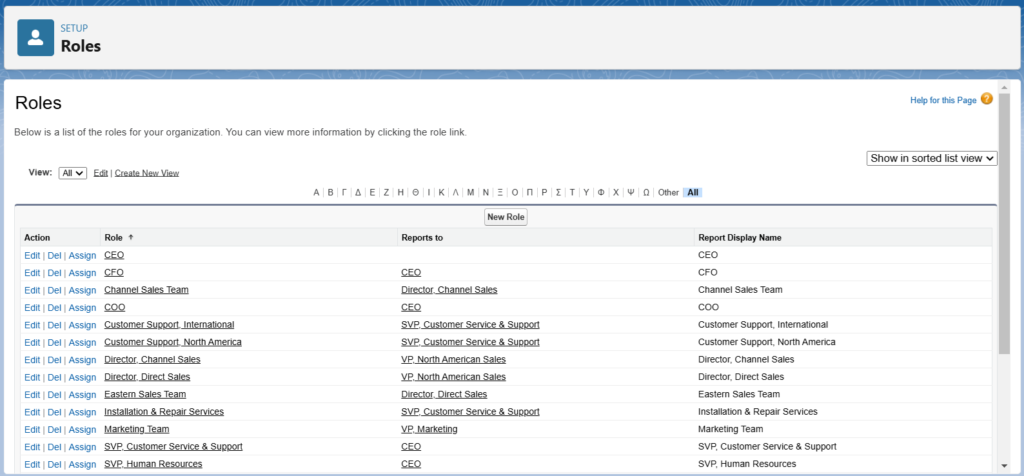The width and height of the screenshot is (1024, 476).
Task: Open the CEO role link
Action: tap(114, 255)
